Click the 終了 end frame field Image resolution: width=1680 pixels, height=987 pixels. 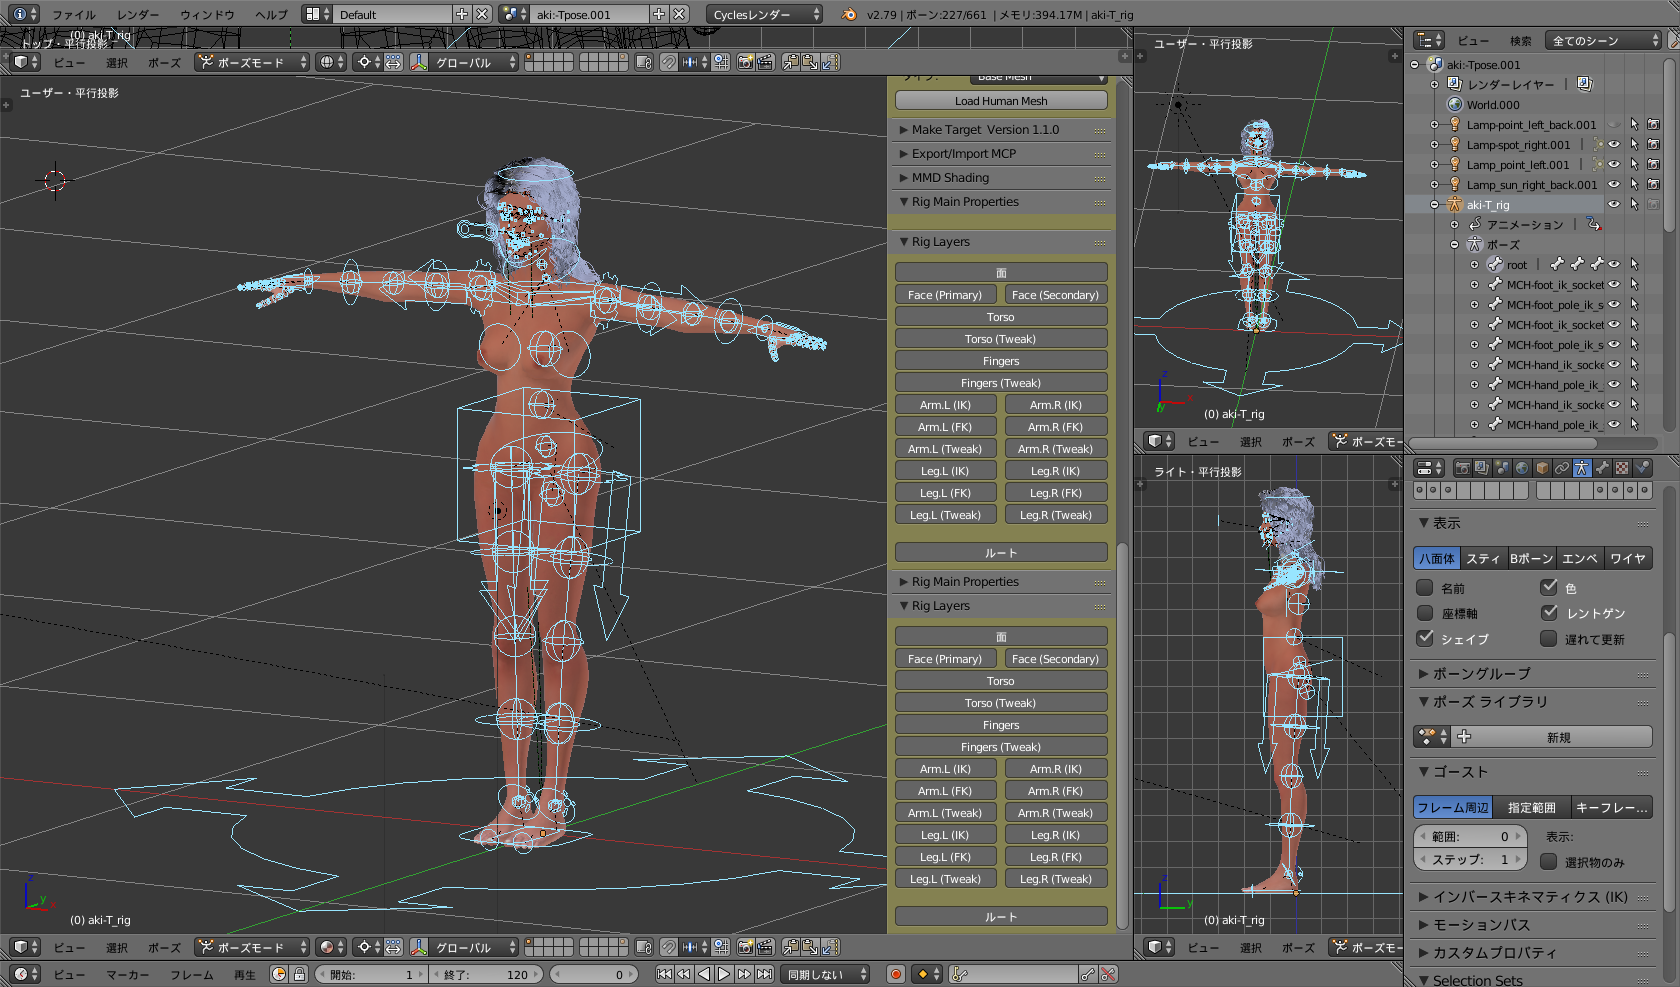(487, 974)
